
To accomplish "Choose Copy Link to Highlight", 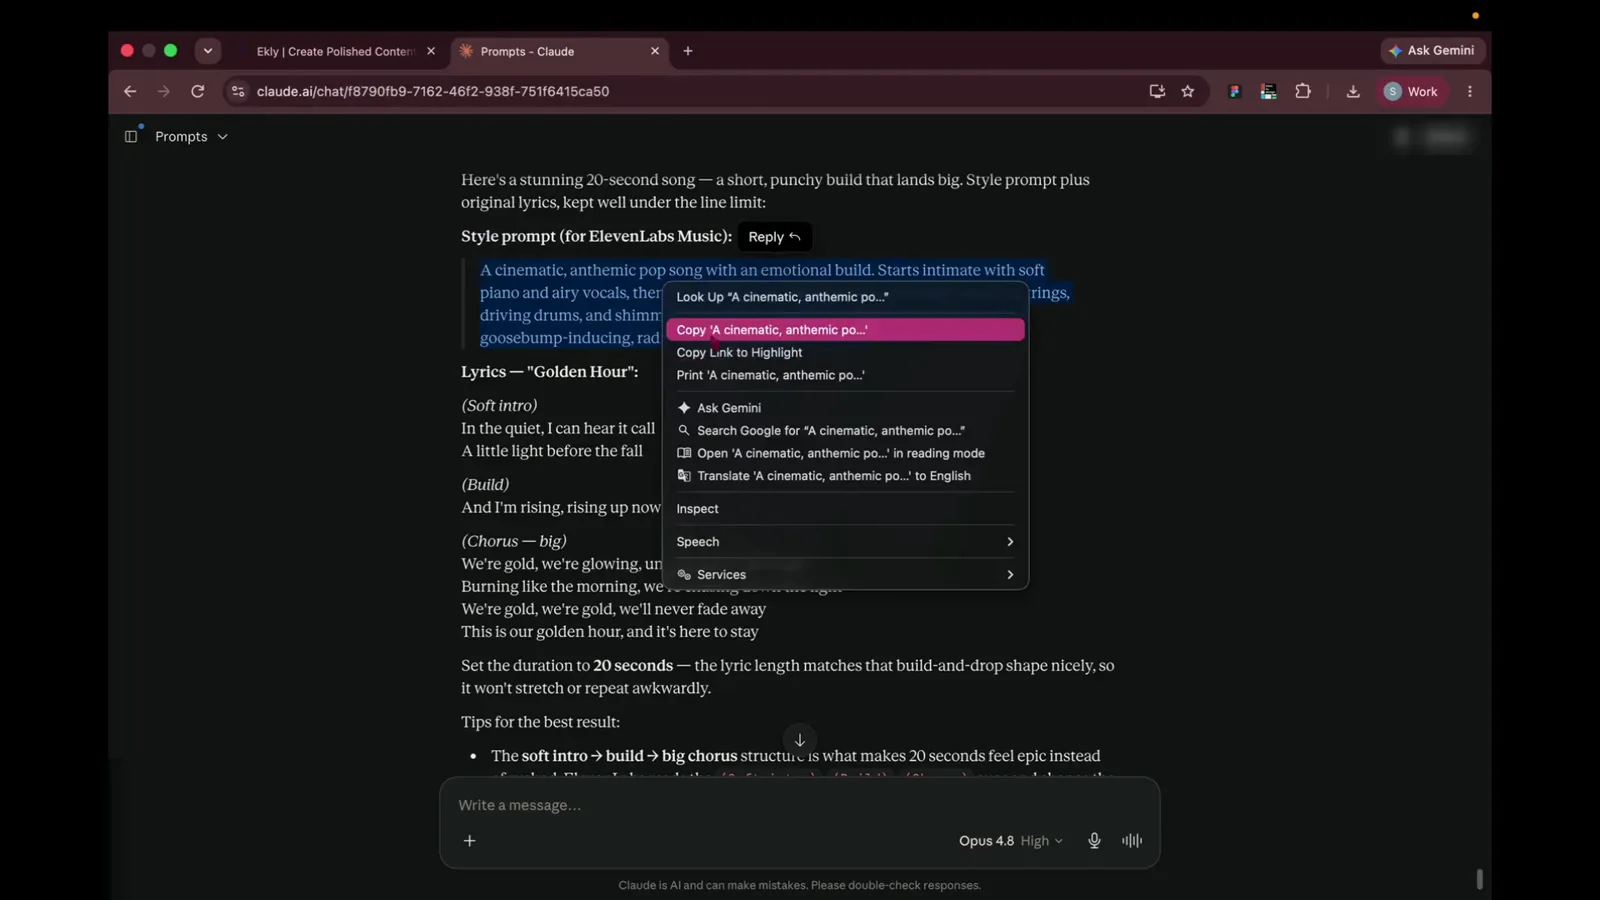I will 845,352.
